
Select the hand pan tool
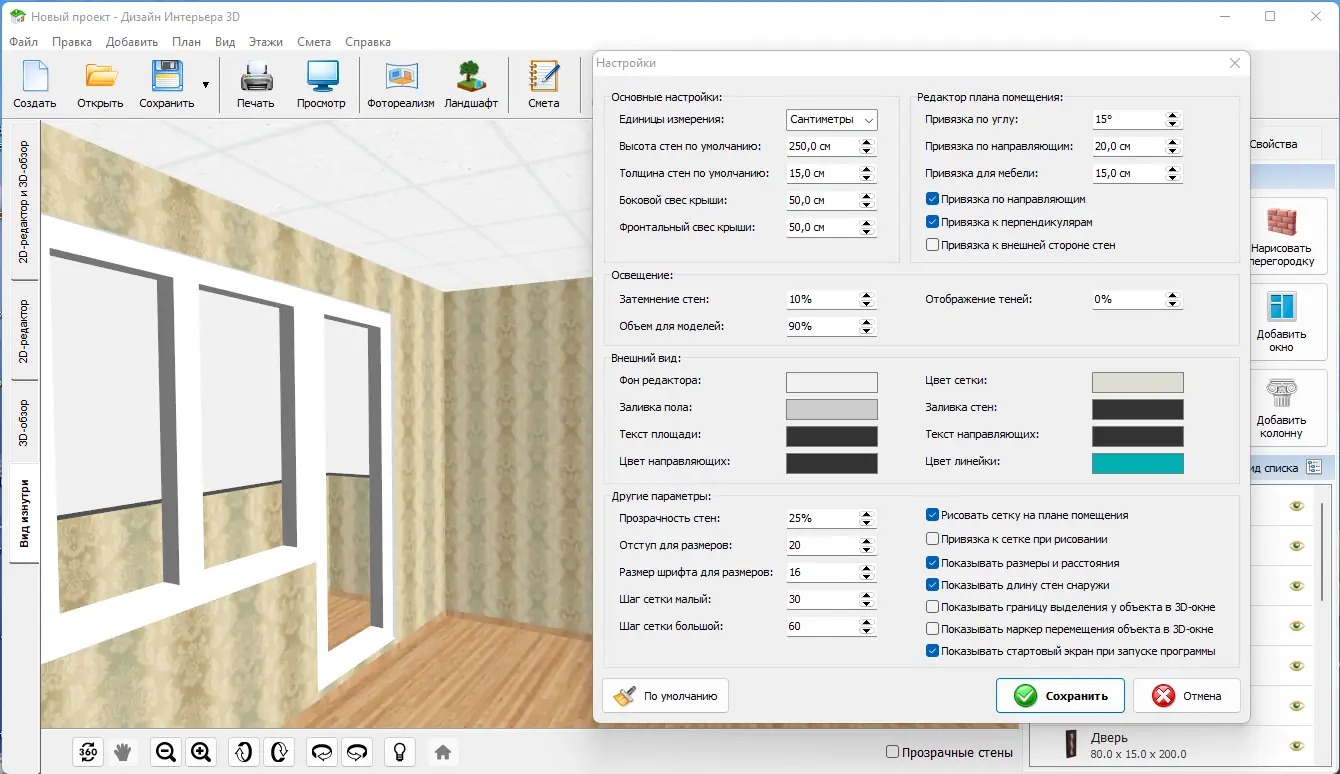click(x=122, y=751)
